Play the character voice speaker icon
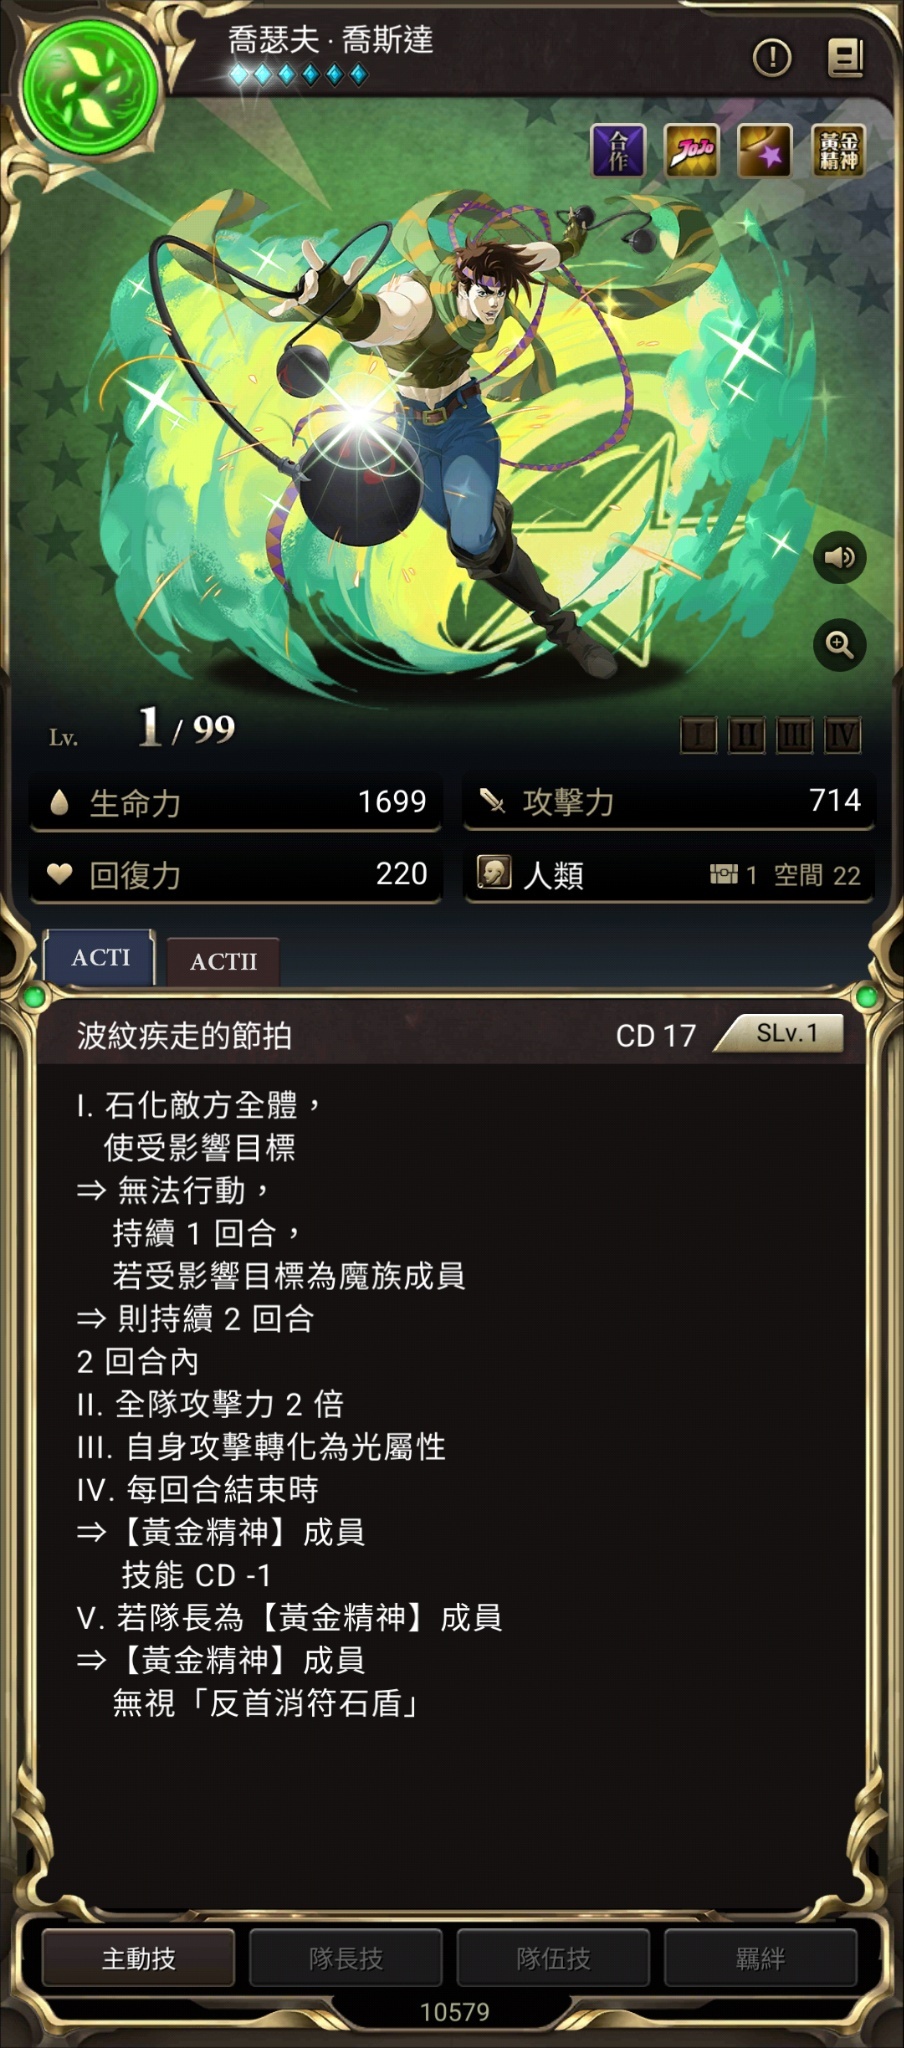This screenshot has width=904, height=2048. pos(839,557)
